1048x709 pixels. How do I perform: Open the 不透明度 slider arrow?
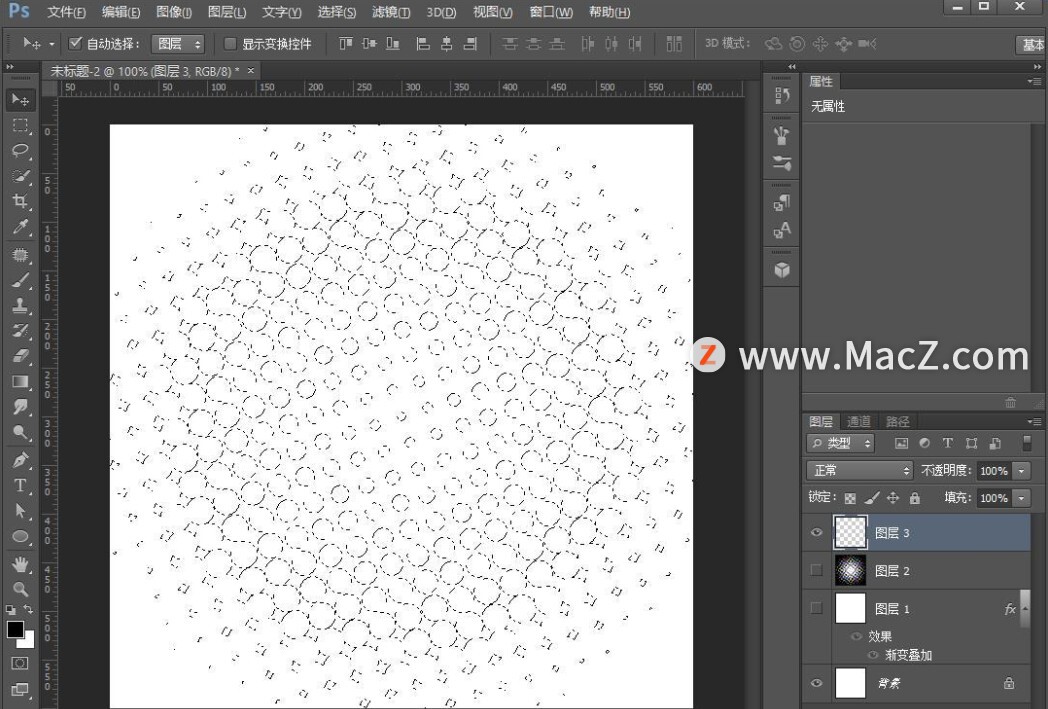pos(1021,470)
